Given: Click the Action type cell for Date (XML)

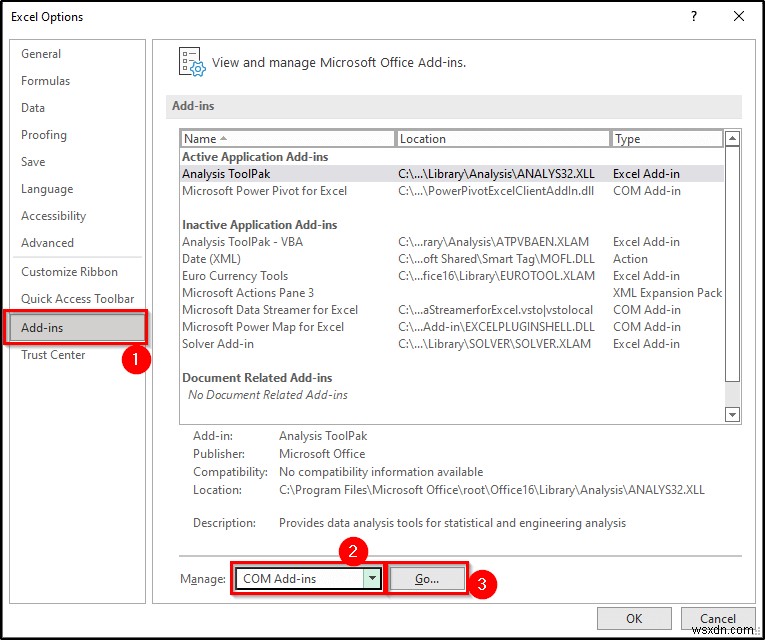Looking at the screenshot, I should coord(630,259).
